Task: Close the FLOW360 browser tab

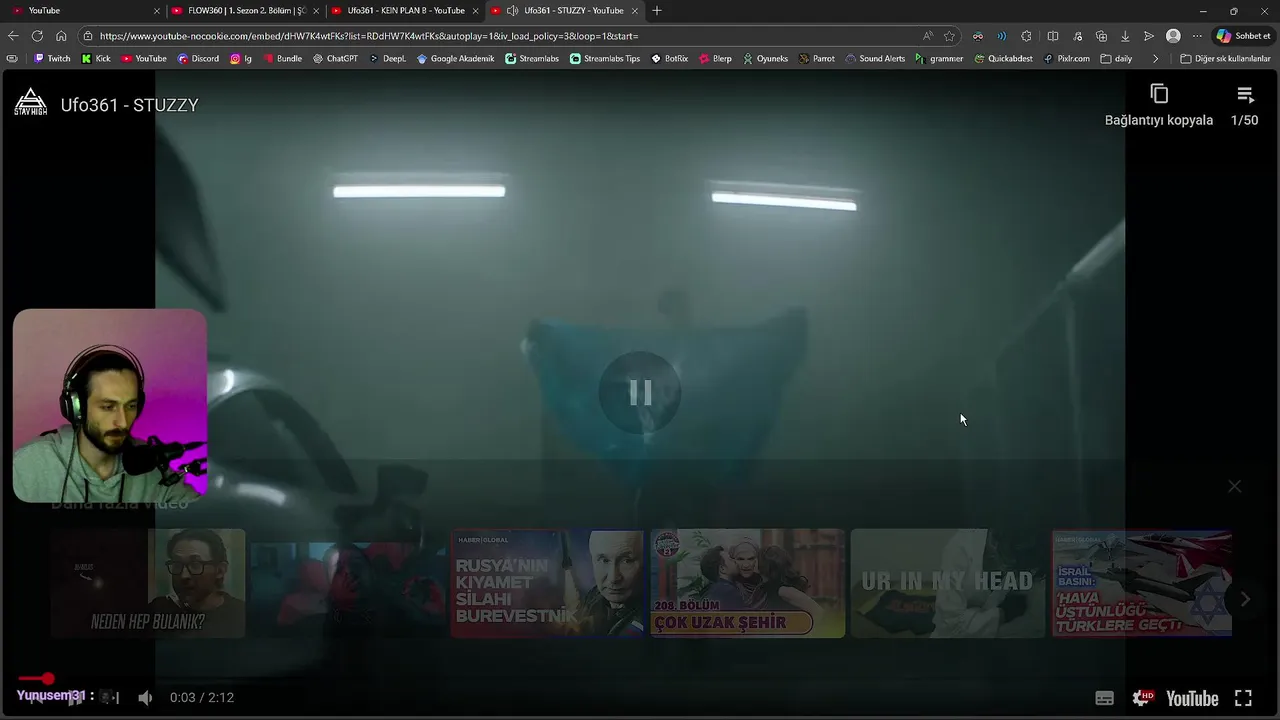Action: point(316,10)
